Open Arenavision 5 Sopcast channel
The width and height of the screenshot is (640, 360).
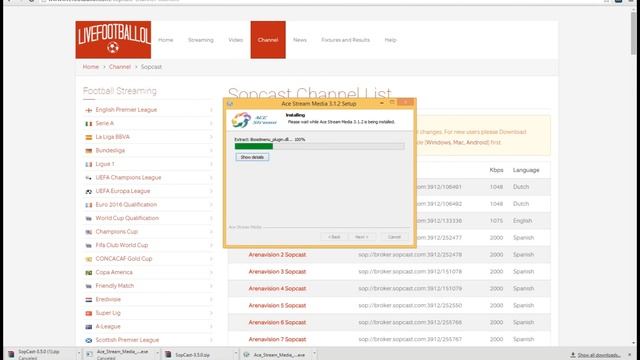pos(277,305)
